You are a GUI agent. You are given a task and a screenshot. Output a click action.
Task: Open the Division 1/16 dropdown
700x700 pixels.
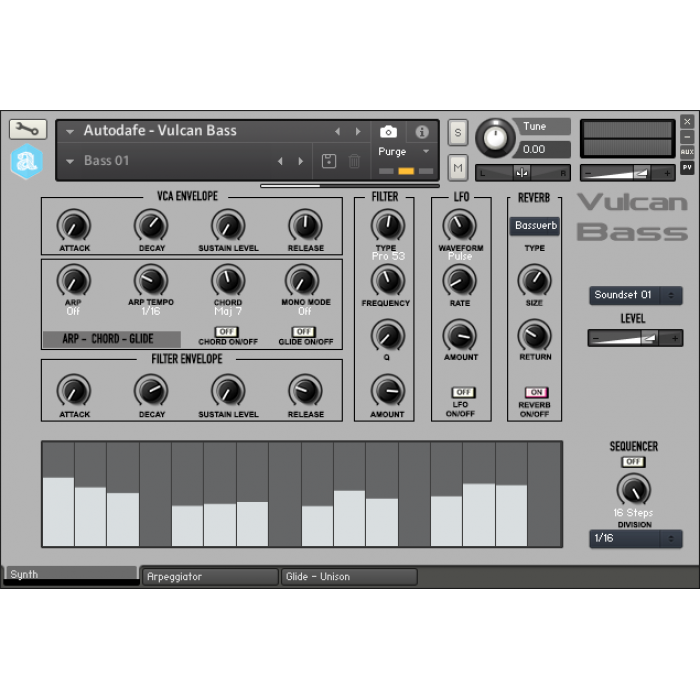click(x=636, y=538)
